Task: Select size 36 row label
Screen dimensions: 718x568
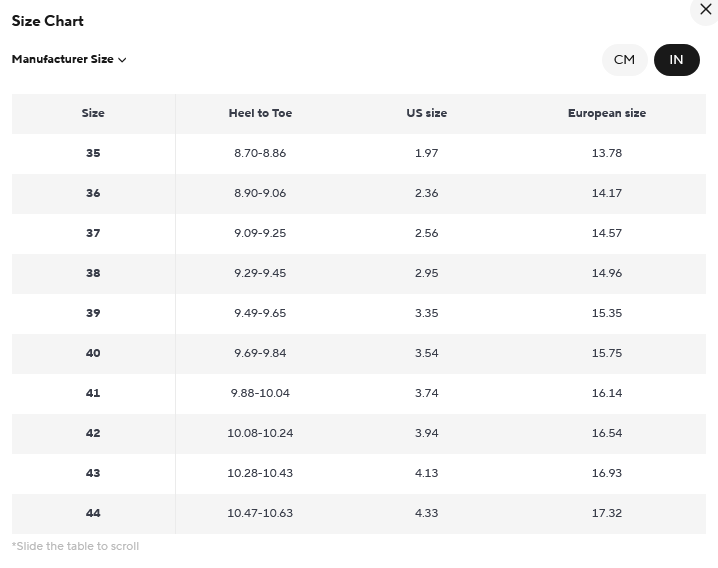Action: [93, 193]
